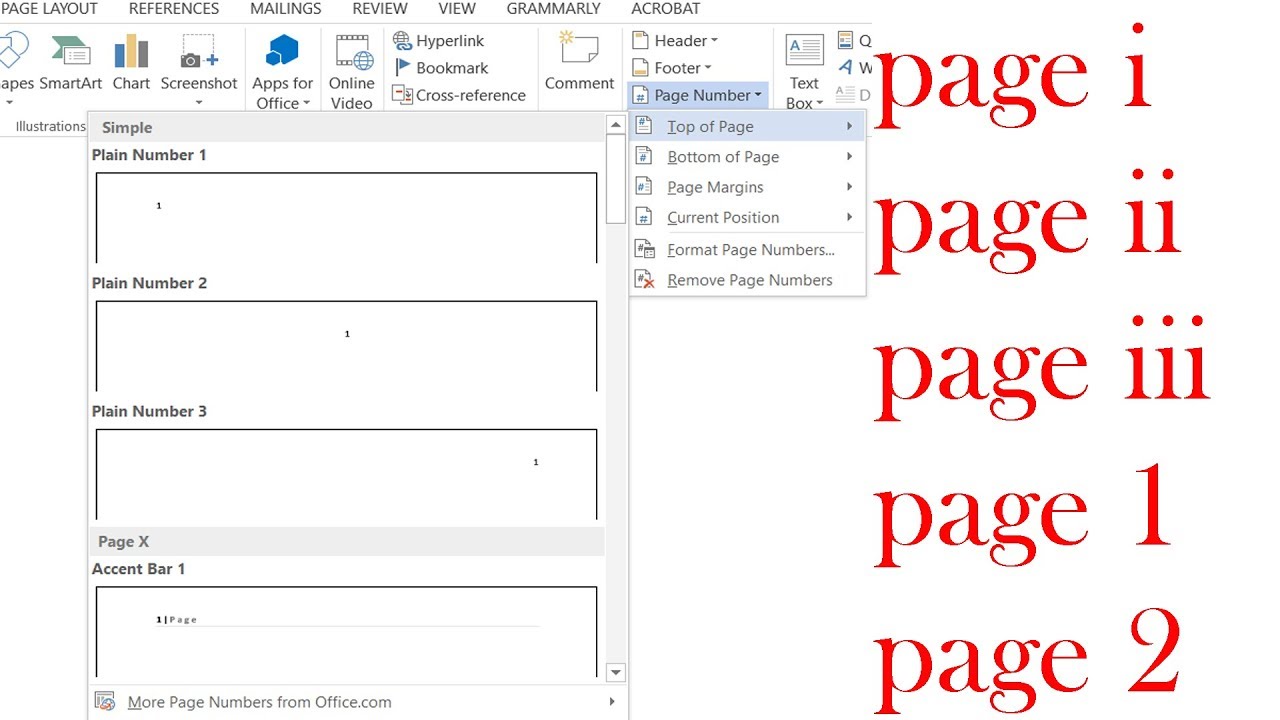The width and height of the screenshot is (1280, 720).
Task: Select Current Position option
Action: (x=747, y=217)
